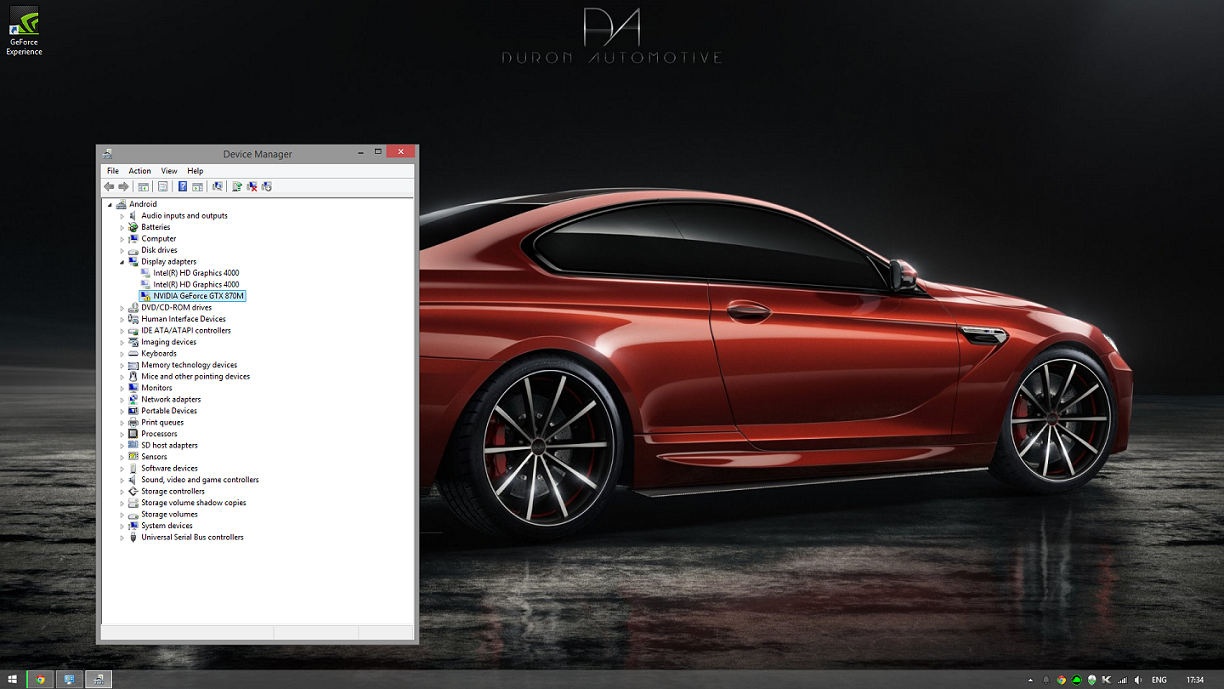Select Universal Serial Bus controllers

tap(192, 538)
